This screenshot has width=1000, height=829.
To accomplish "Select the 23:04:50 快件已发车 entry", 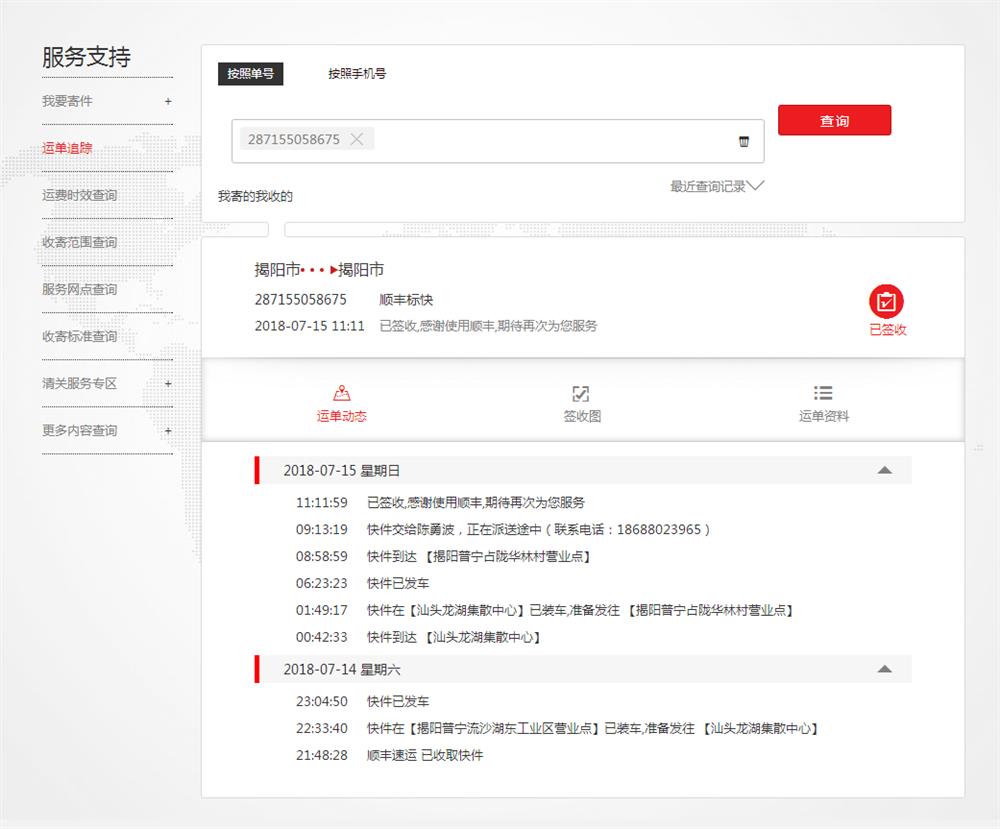I will (x=362, y=701).
